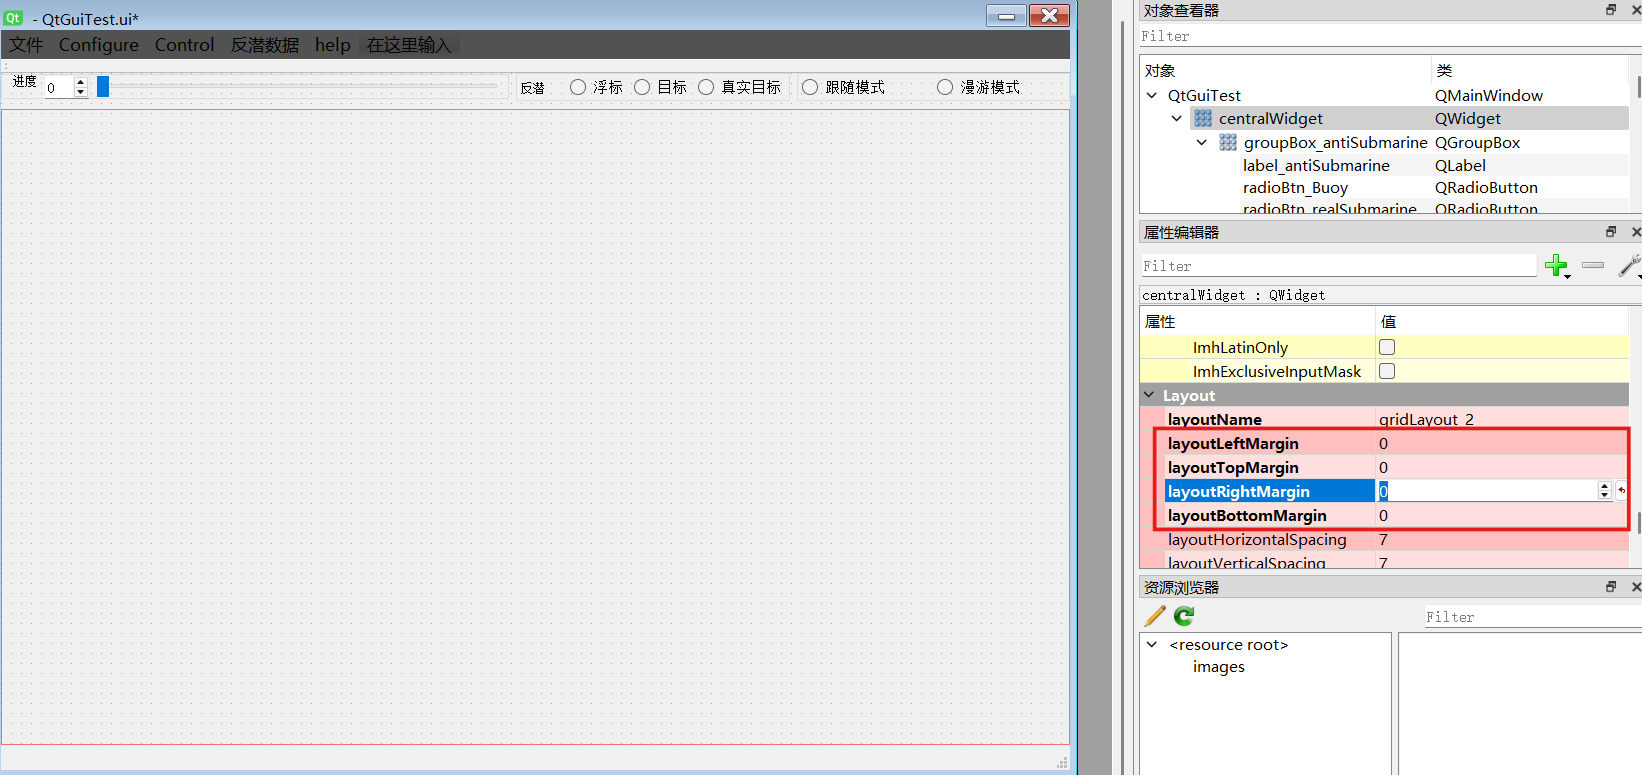Open the wrench configure icon in property editor
Viewport: 1642px width, 775px height.
(1630, 265)
